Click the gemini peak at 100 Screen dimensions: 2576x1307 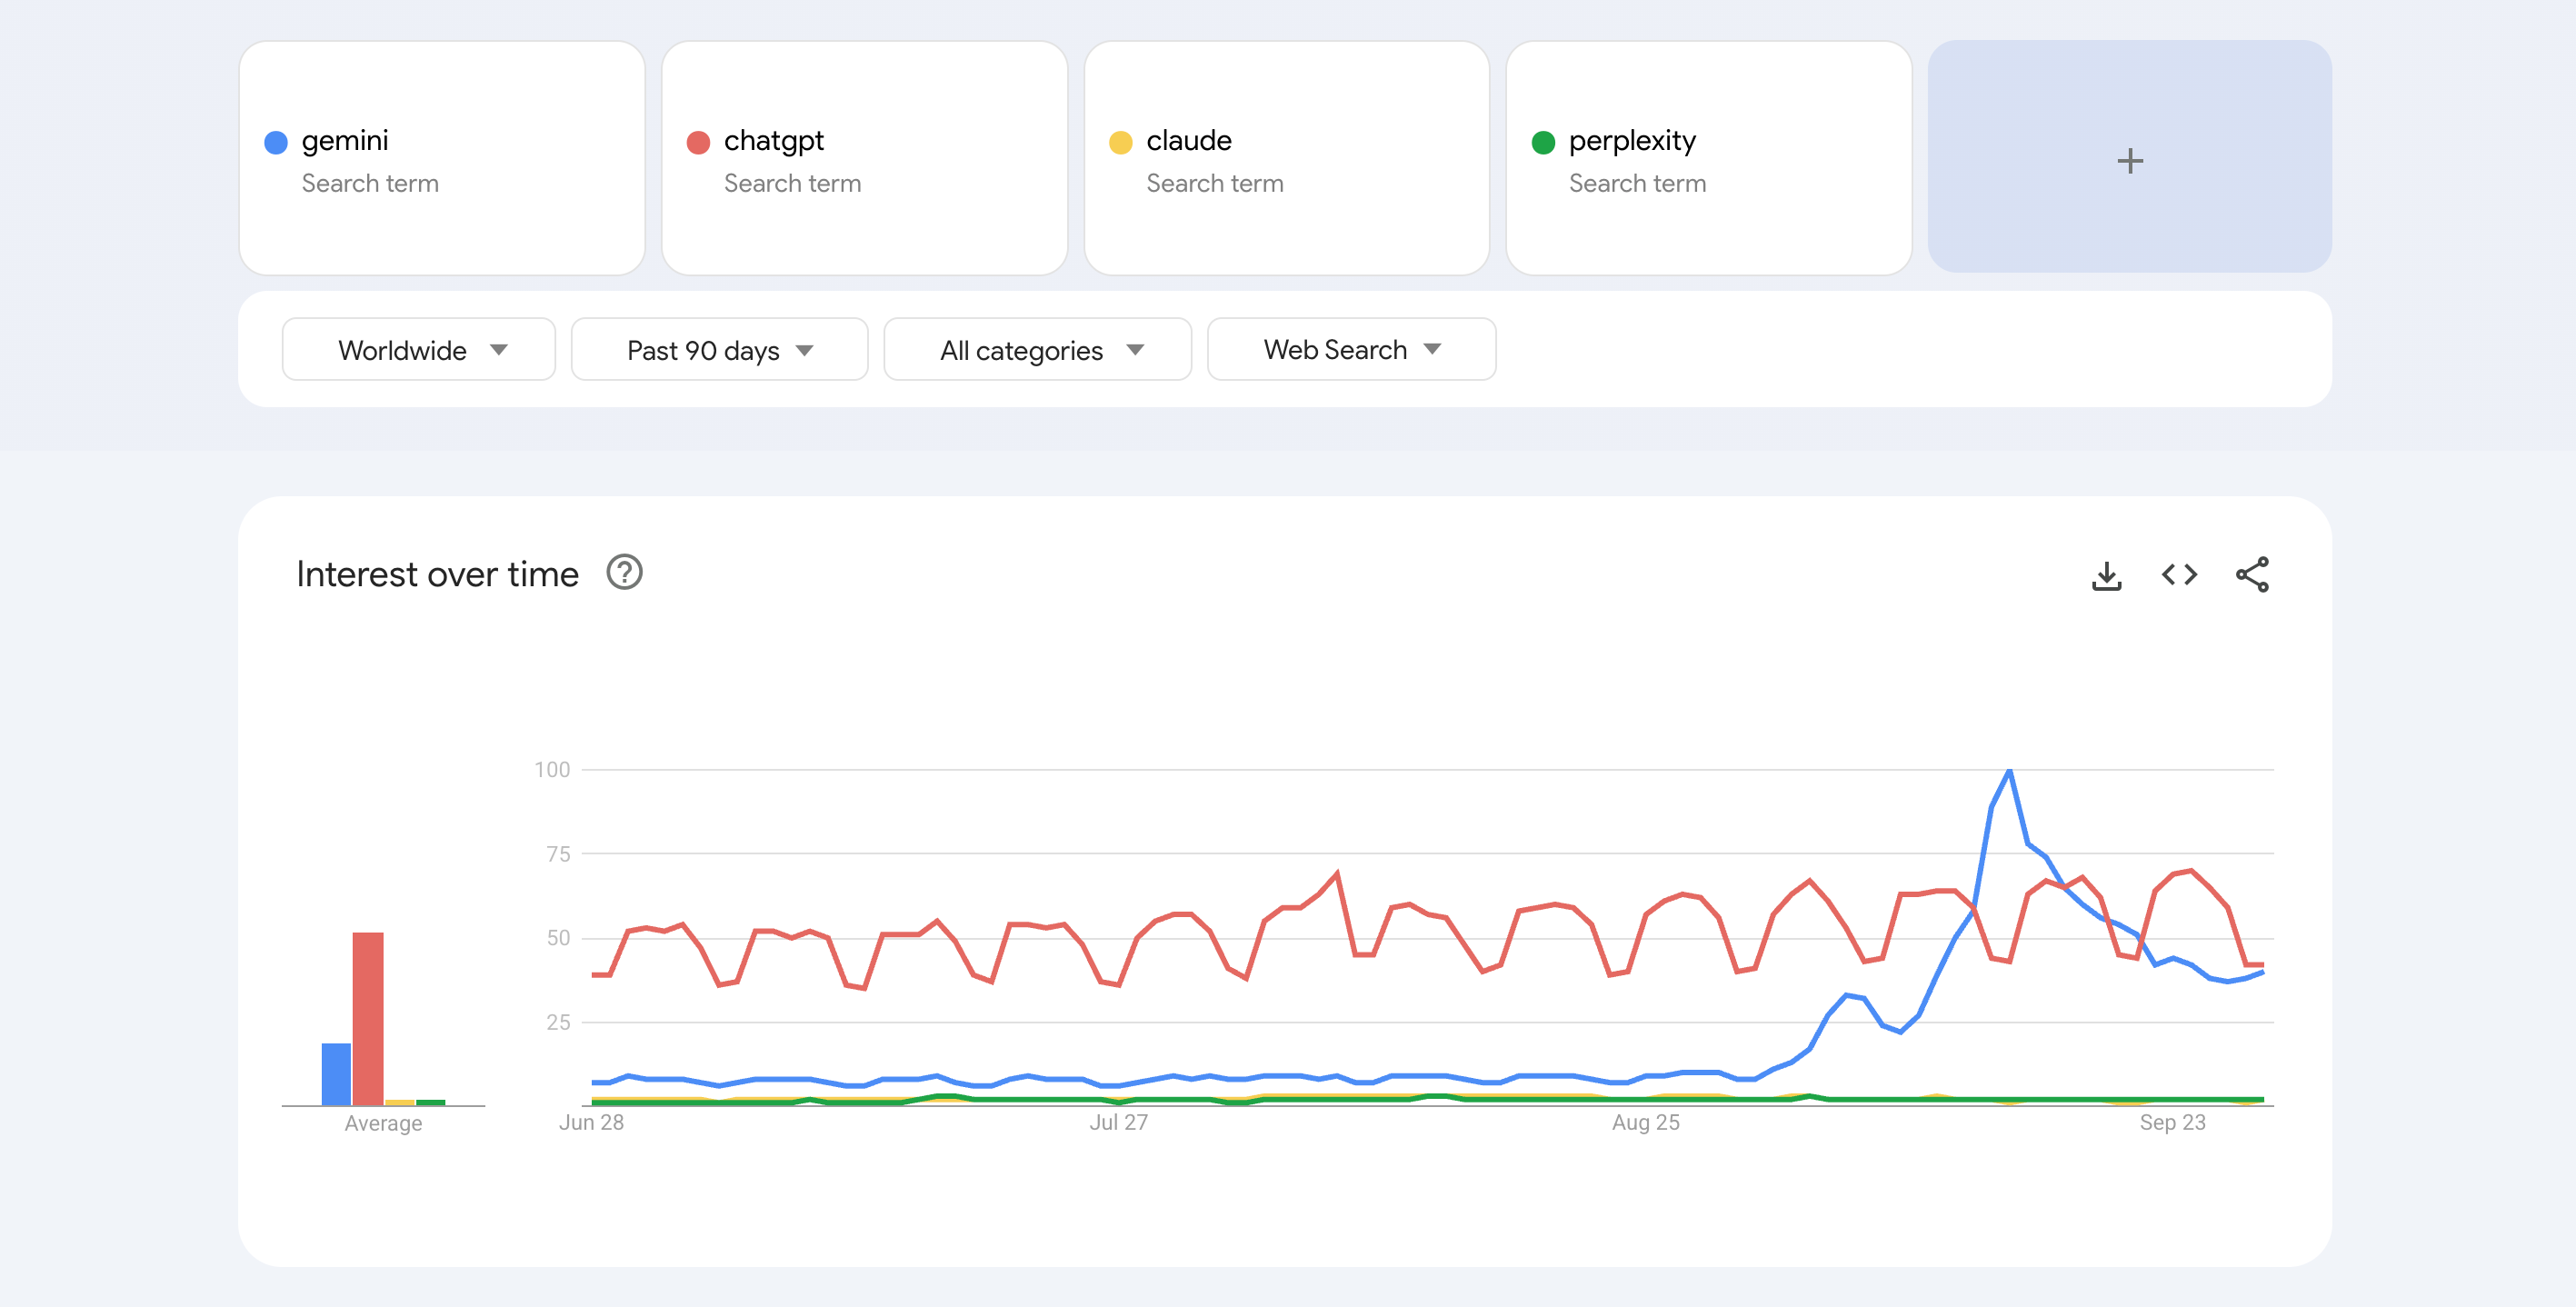pyautogui.click(x=2009, y=771)
